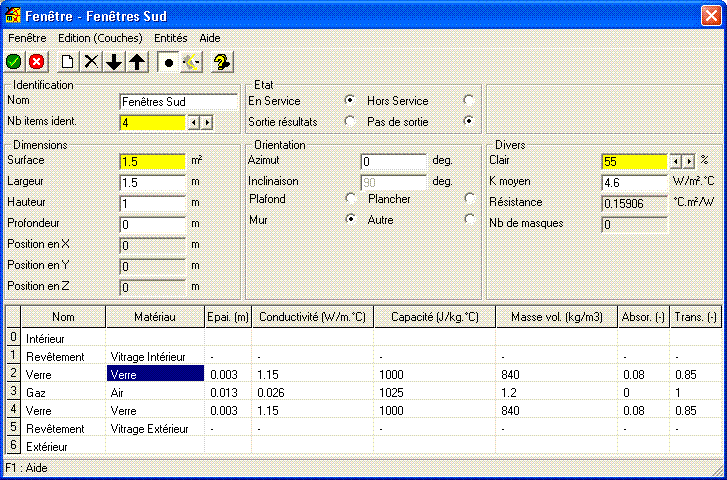Select row header number 3
Viewport: 727px width, 480px height.
(13, 392)
